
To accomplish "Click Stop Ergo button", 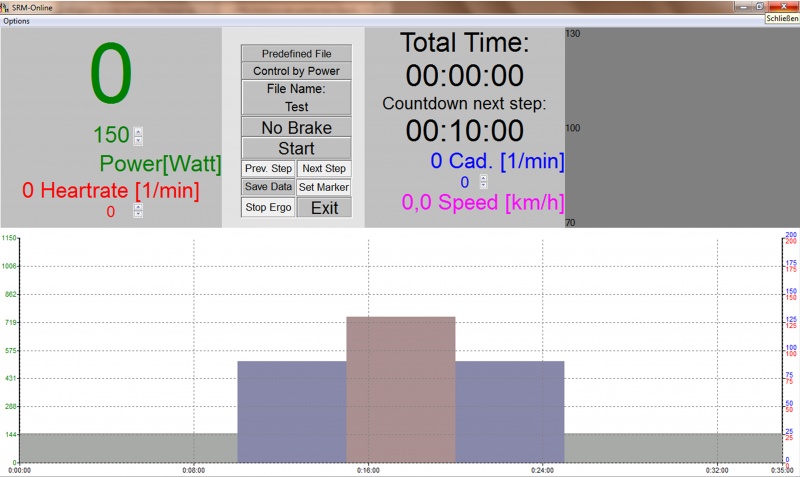I will point(268,207).
